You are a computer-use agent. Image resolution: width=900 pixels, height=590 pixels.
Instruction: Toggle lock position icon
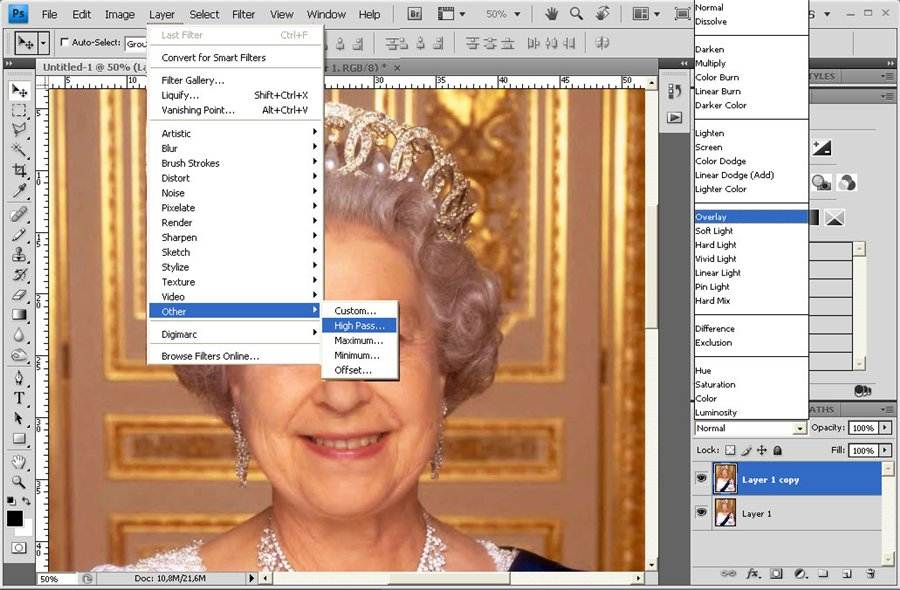pos(762,450)
